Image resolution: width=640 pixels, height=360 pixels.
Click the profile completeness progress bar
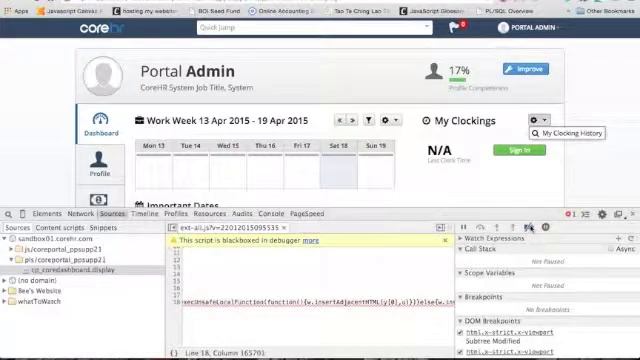point(458,80)
